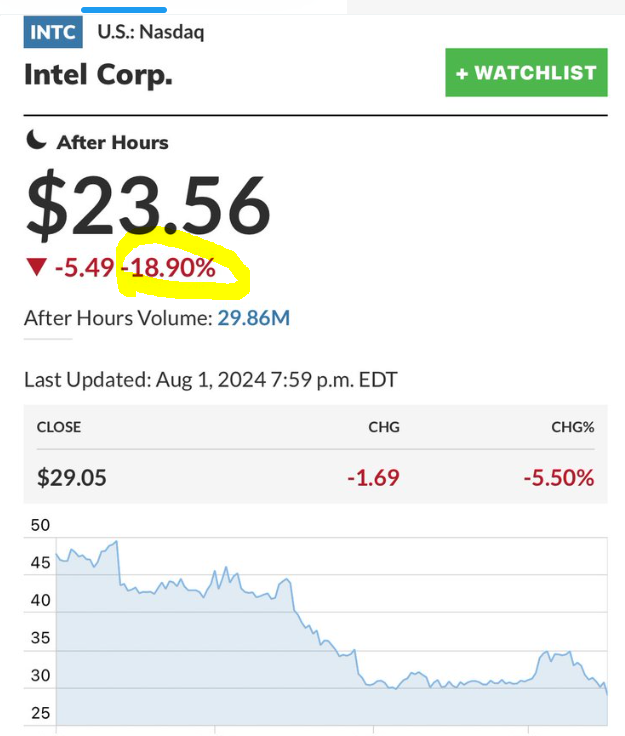Click the blue indicator bar at top
Viewport: 625px width, 736px height.
pyautogui.click(x=124, y=10)
